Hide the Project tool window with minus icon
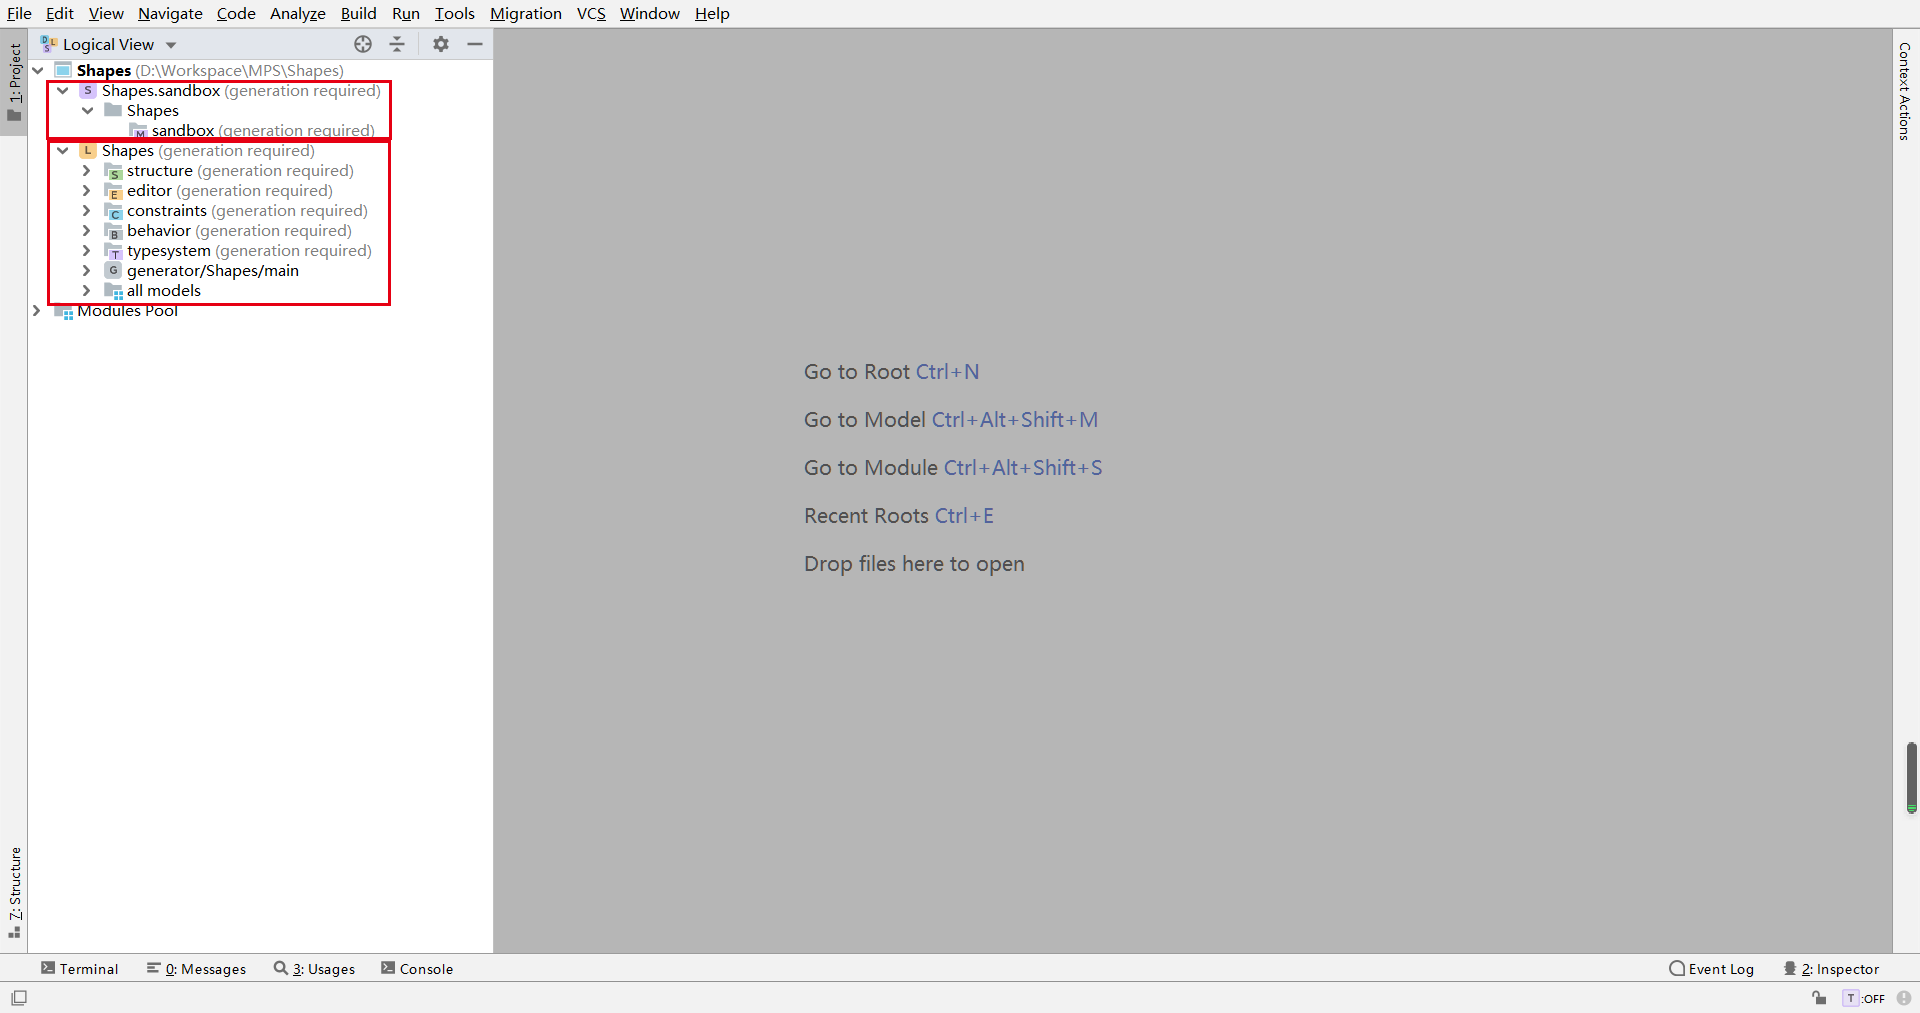1920x1013 pixels. (475, 44)
